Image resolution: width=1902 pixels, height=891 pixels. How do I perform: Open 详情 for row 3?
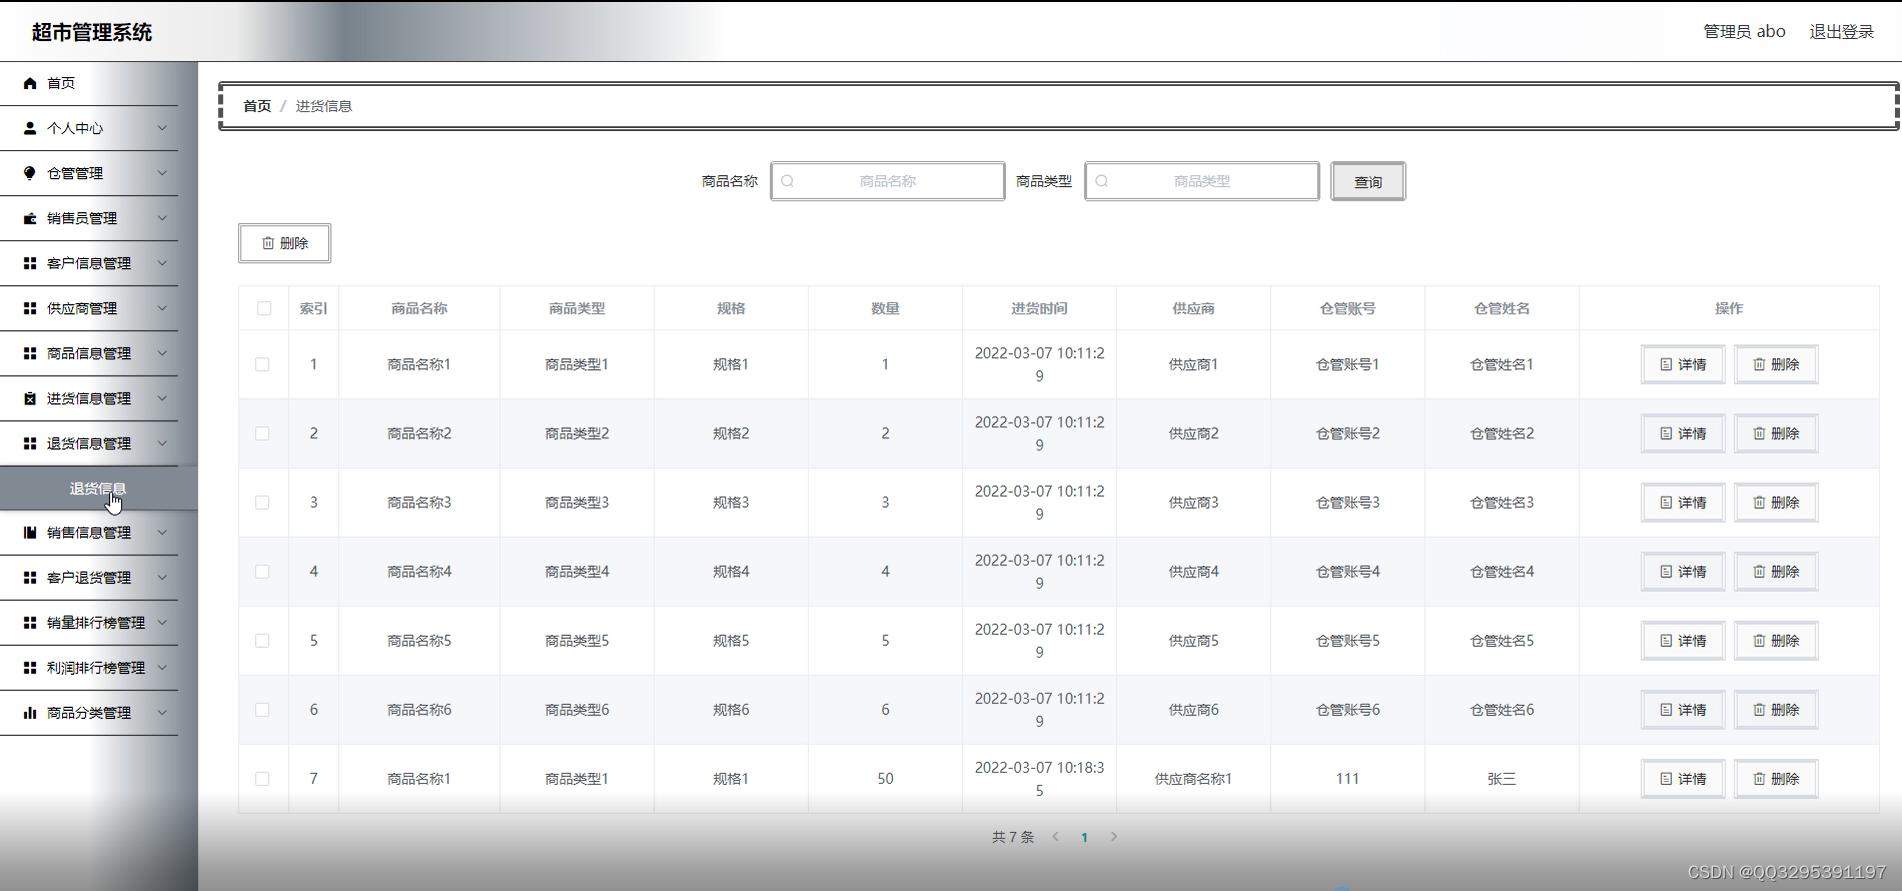click(x=1683, y=502)
